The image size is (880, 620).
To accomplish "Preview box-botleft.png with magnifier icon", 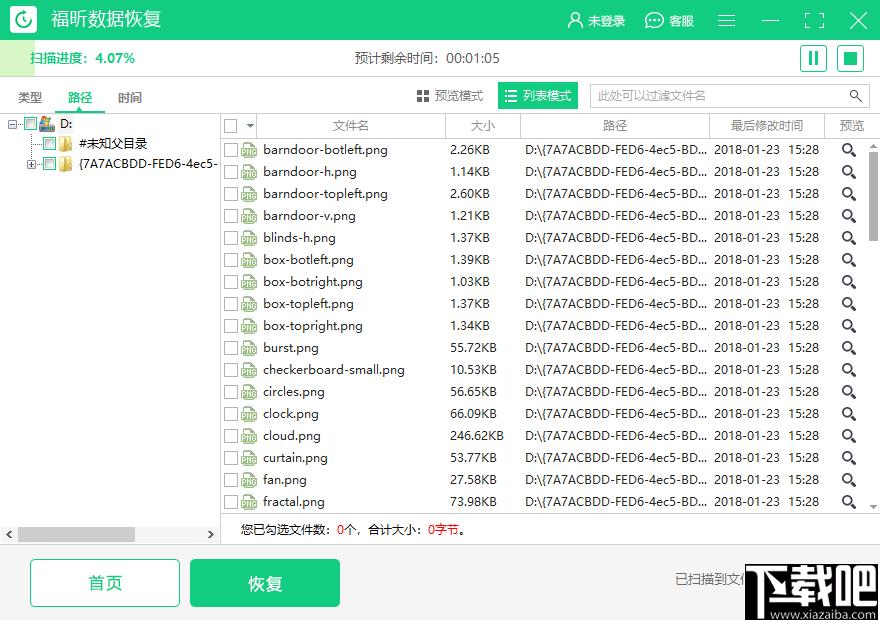I will tap(849, 260).
